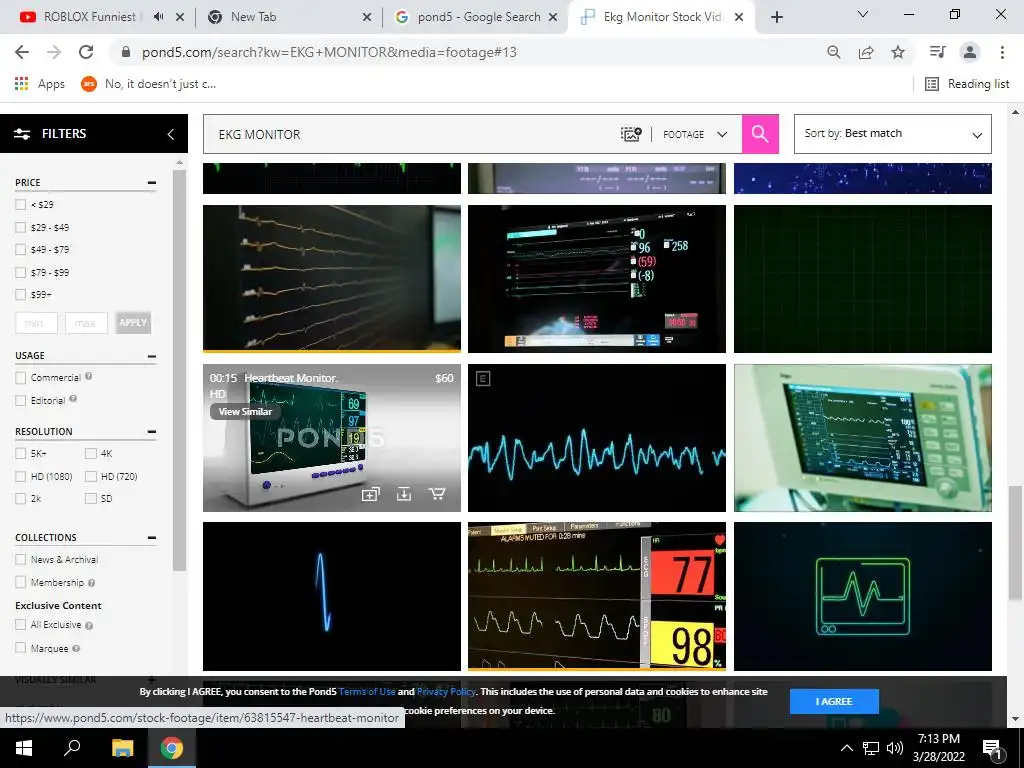
Task: Click the I AGREE cookie button
Action: [x=834, y=701]
